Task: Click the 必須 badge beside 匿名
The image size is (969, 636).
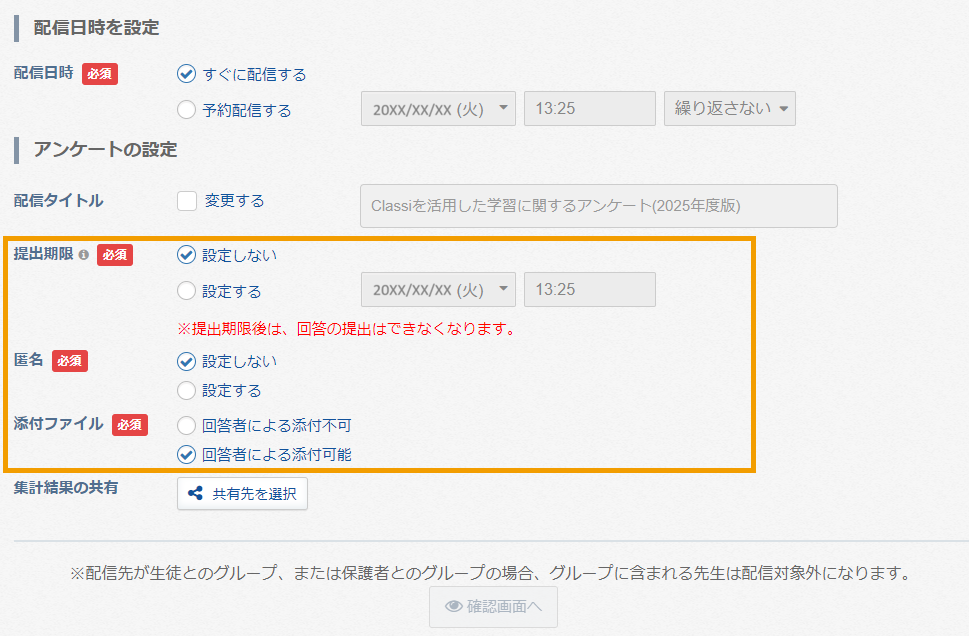Action: (70, 361)
